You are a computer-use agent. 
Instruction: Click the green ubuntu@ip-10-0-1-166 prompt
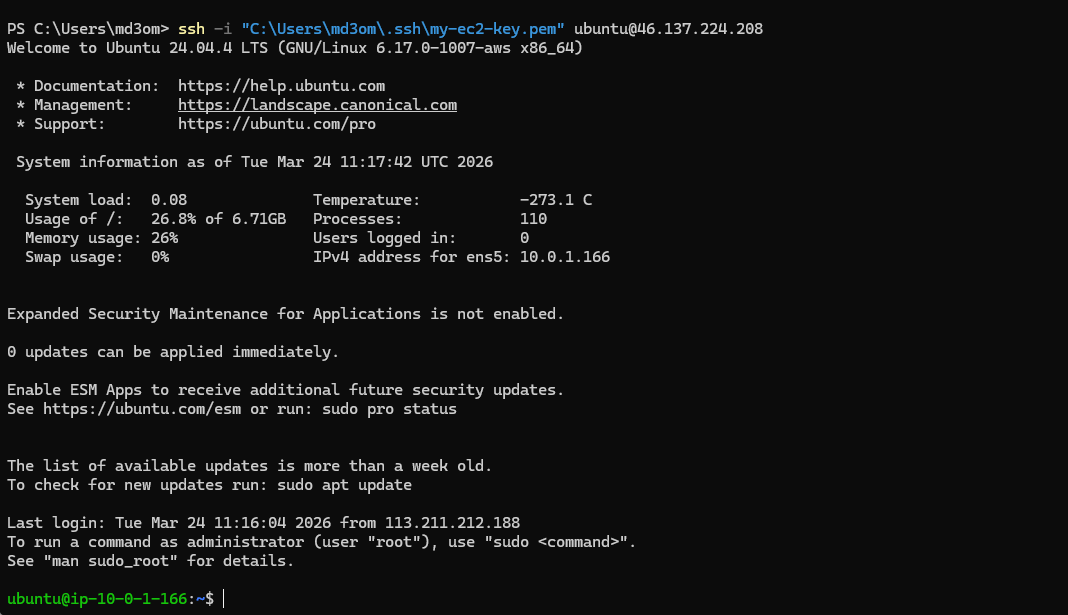[97, 598]
